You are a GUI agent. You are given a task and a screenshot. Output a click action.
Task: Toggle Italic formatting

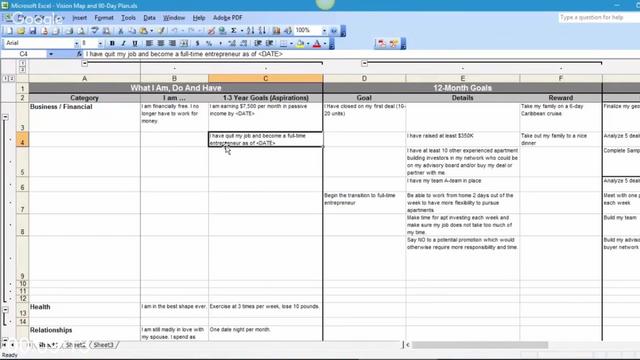tap(123, 43)
